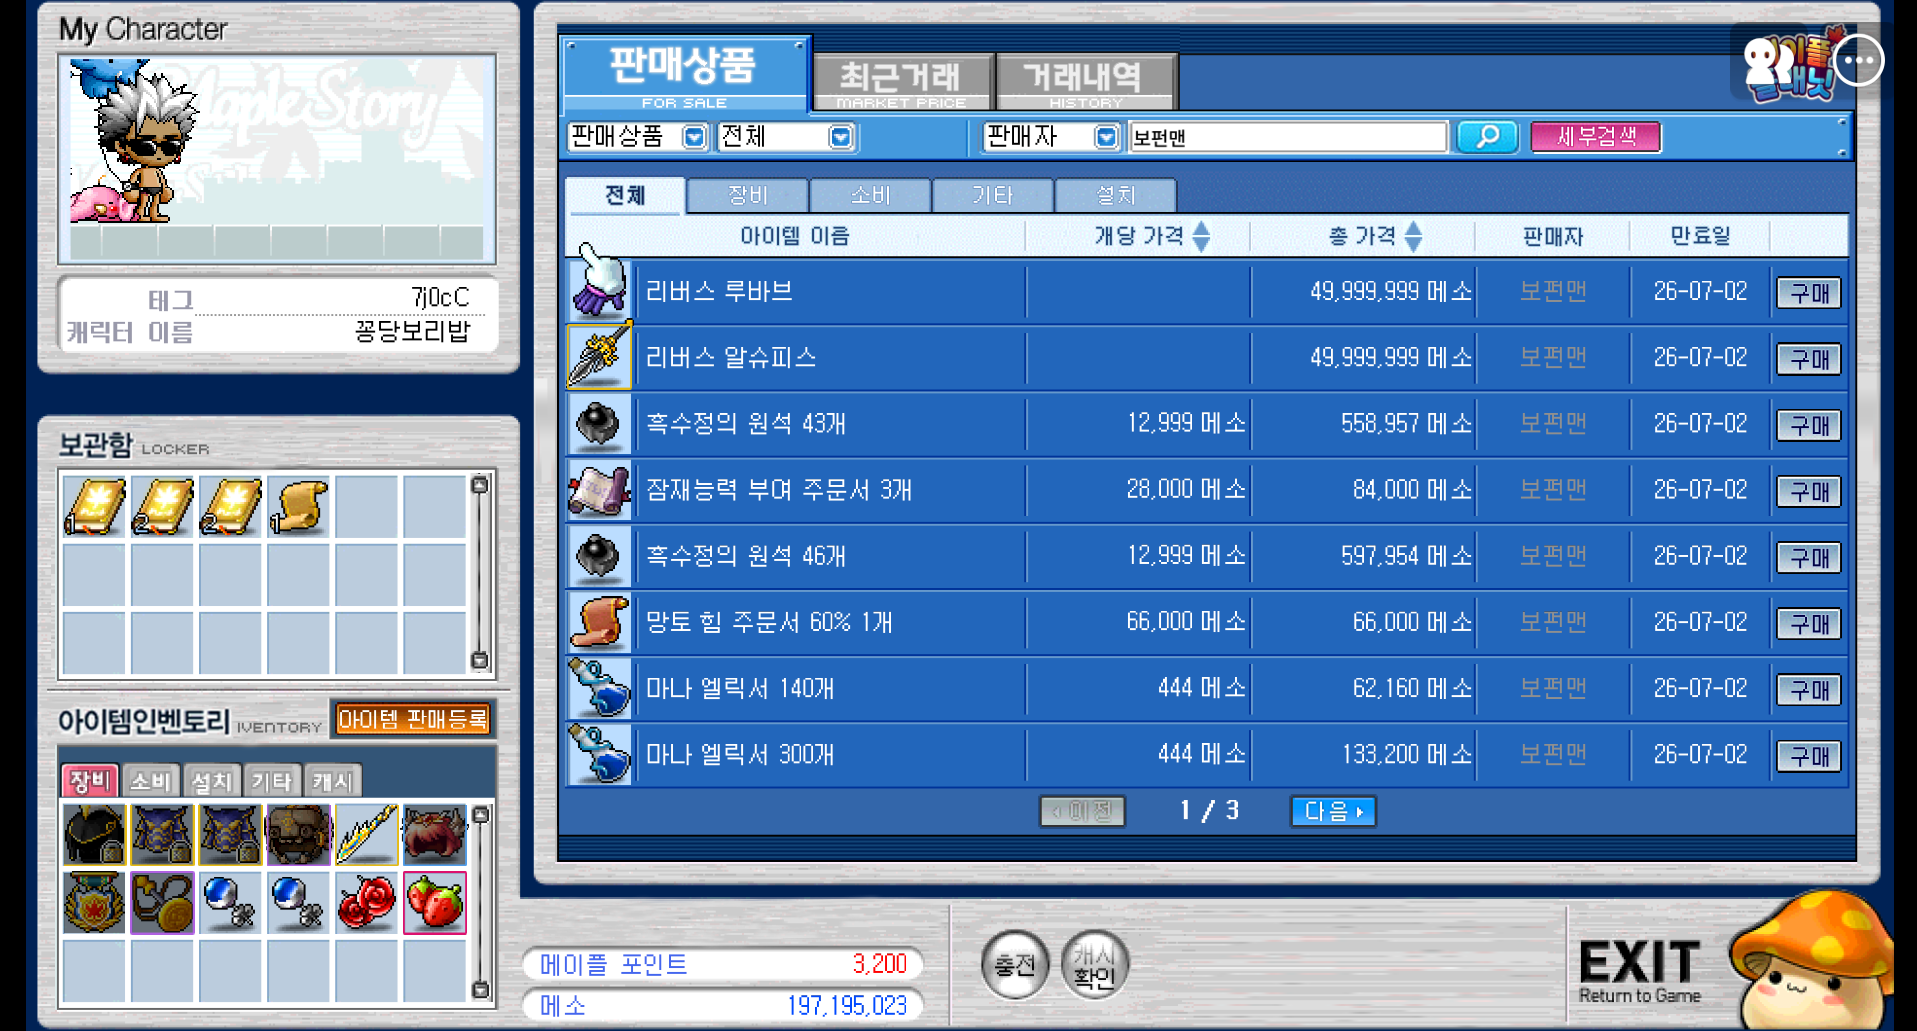Click 구매 for 마나 엘릭서 140개
The image size is (1917, 1031).
click(1809, 689)
